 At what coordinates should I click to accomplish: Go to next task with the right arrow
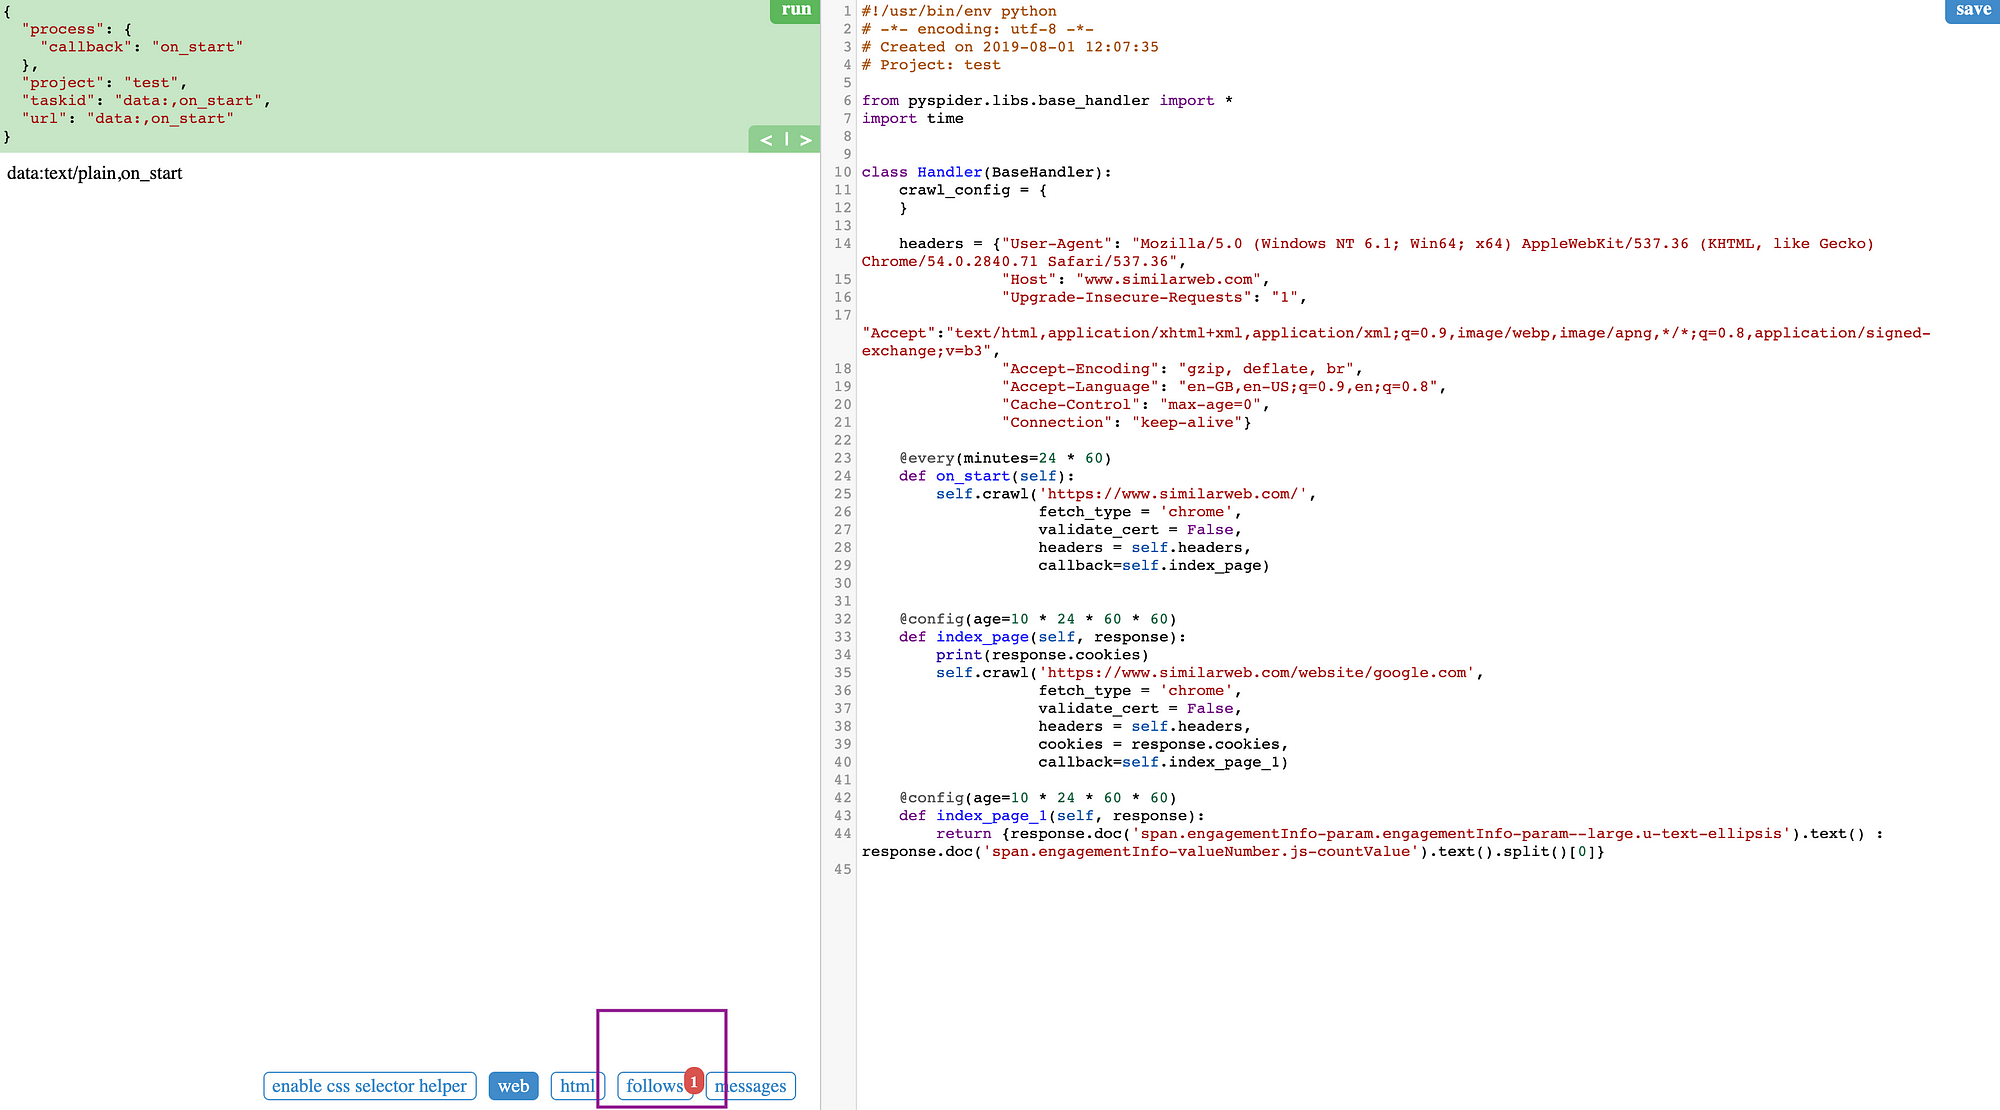coord(805,140)
